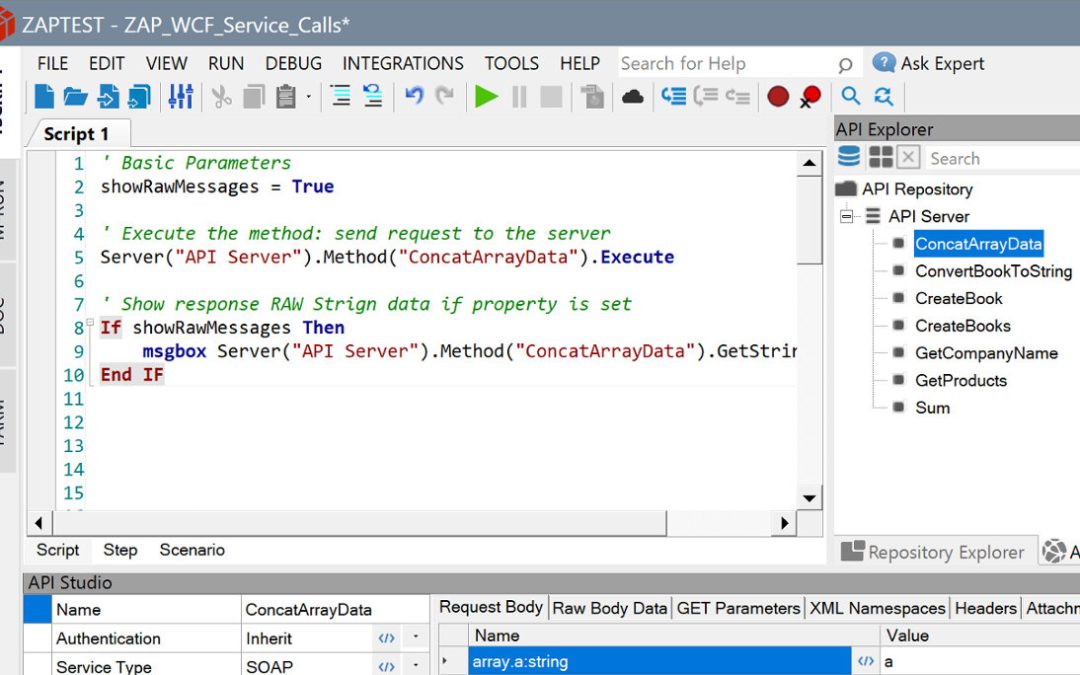
Task: Open the Service Type dropdown arrow
Action: click(415, 667)
